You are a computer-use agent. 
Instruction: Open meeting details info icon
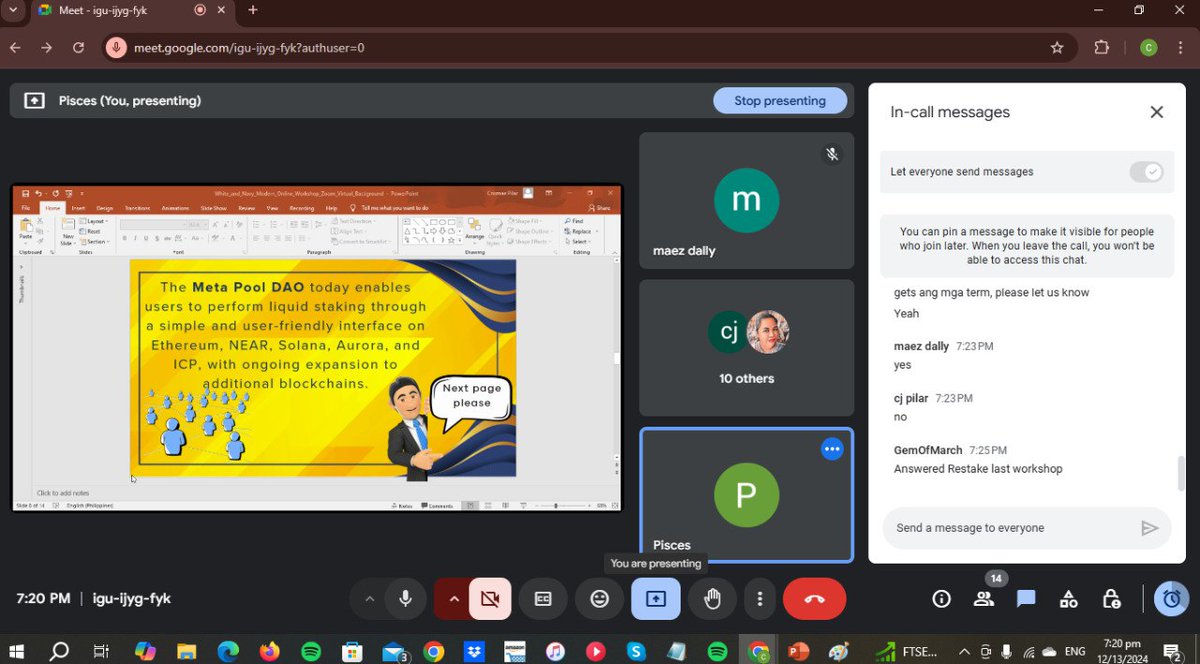941,599
